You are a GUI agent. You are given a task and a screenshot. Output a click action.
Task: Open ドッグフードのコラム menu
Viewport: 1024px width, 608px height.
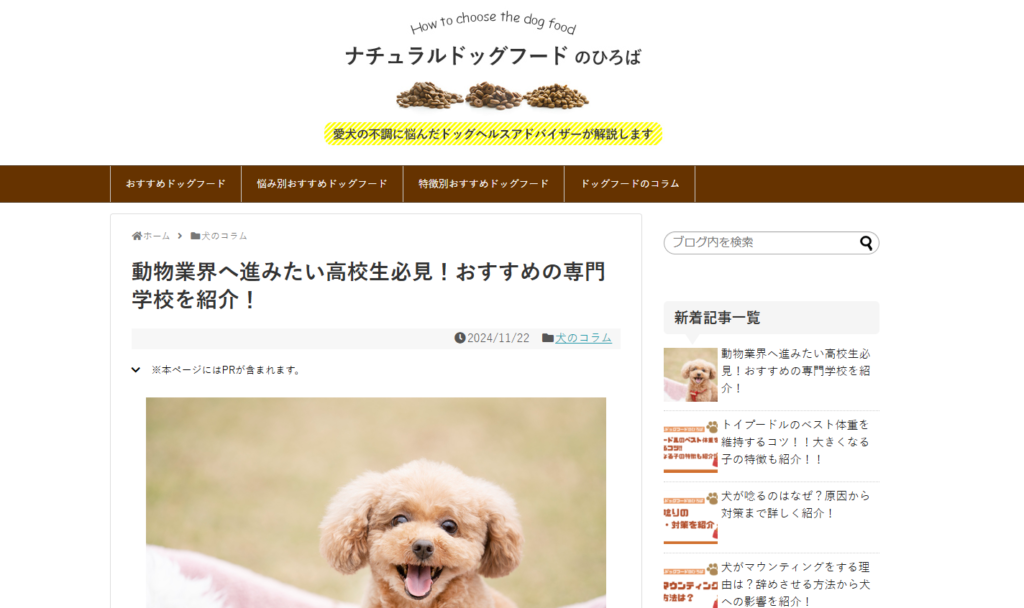[x=630, y=184]
